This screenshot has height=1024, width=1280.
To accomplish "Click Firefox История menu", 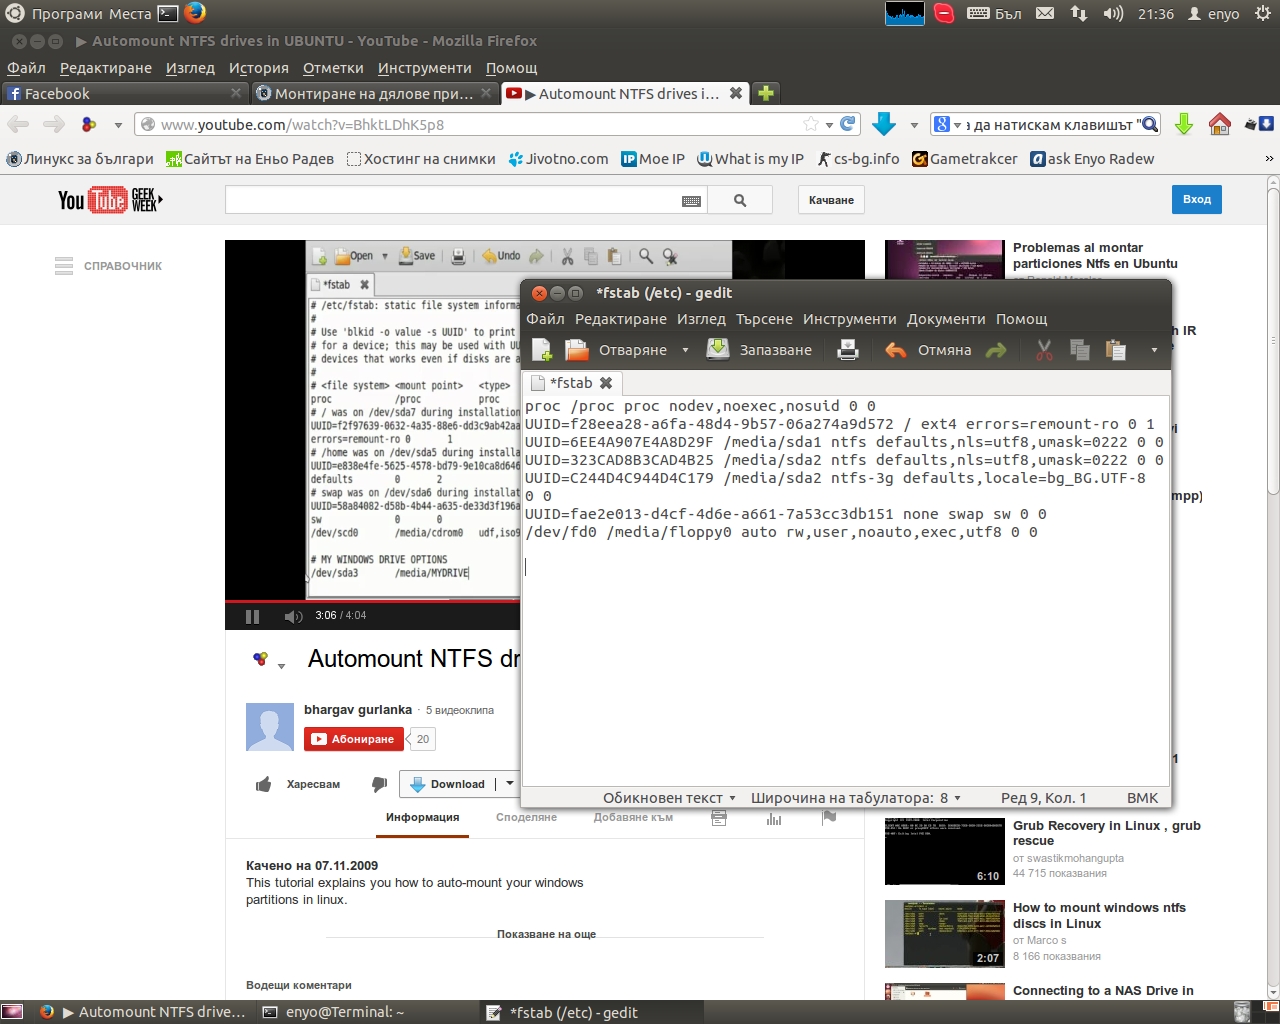I will [x=259, y=68].
